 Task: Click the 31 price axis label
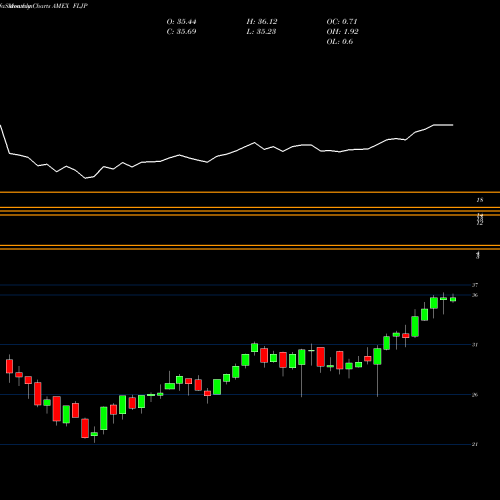click(x=475, y=345)
